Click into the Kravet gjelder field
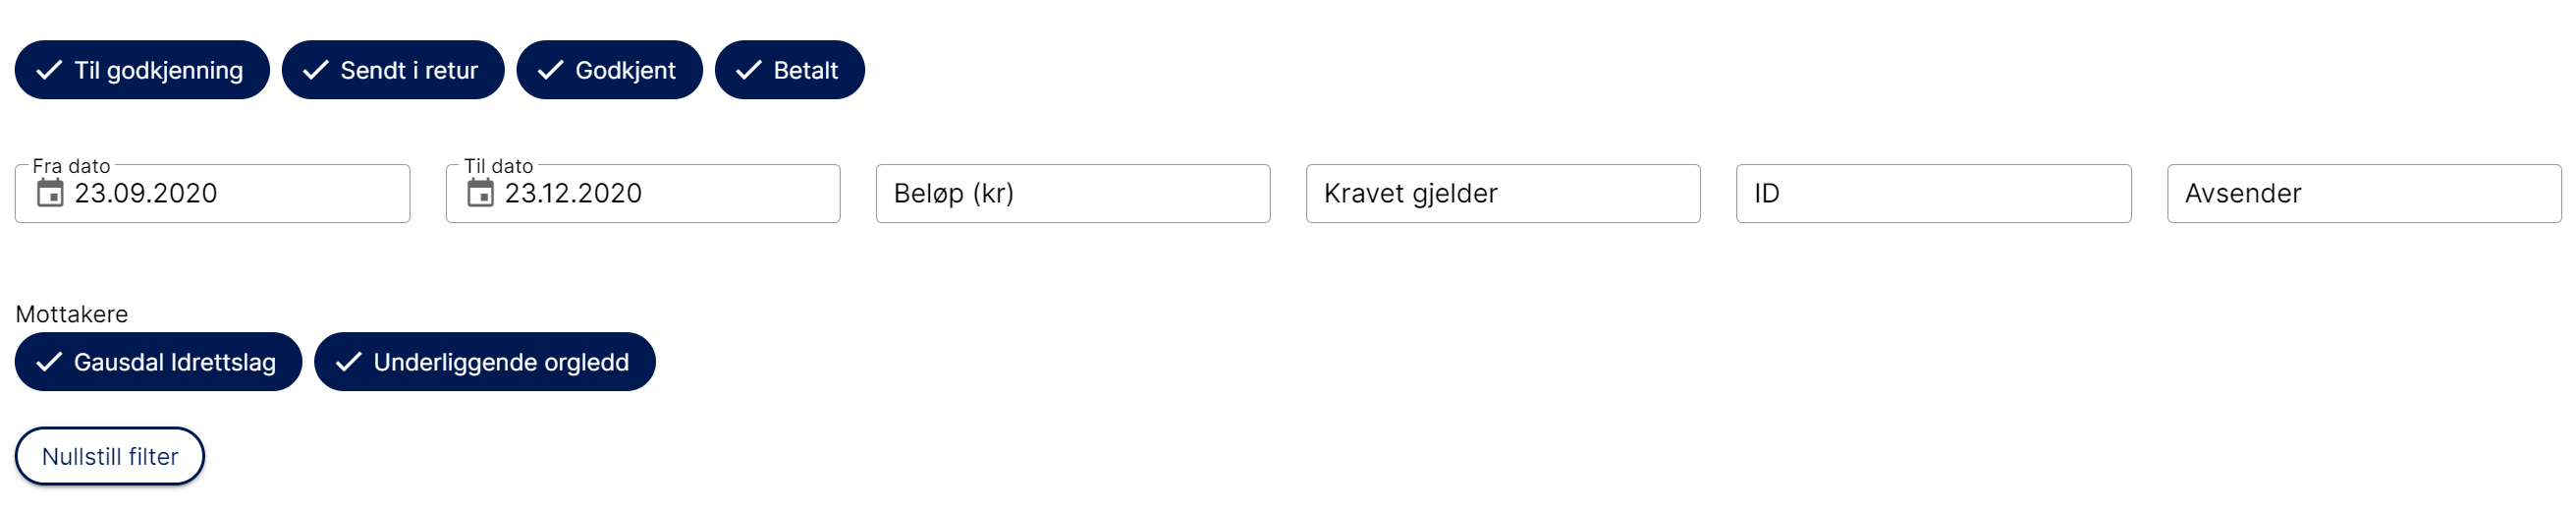The width and height of the screenshot is (2576, 513). [x=1503, y=194]
